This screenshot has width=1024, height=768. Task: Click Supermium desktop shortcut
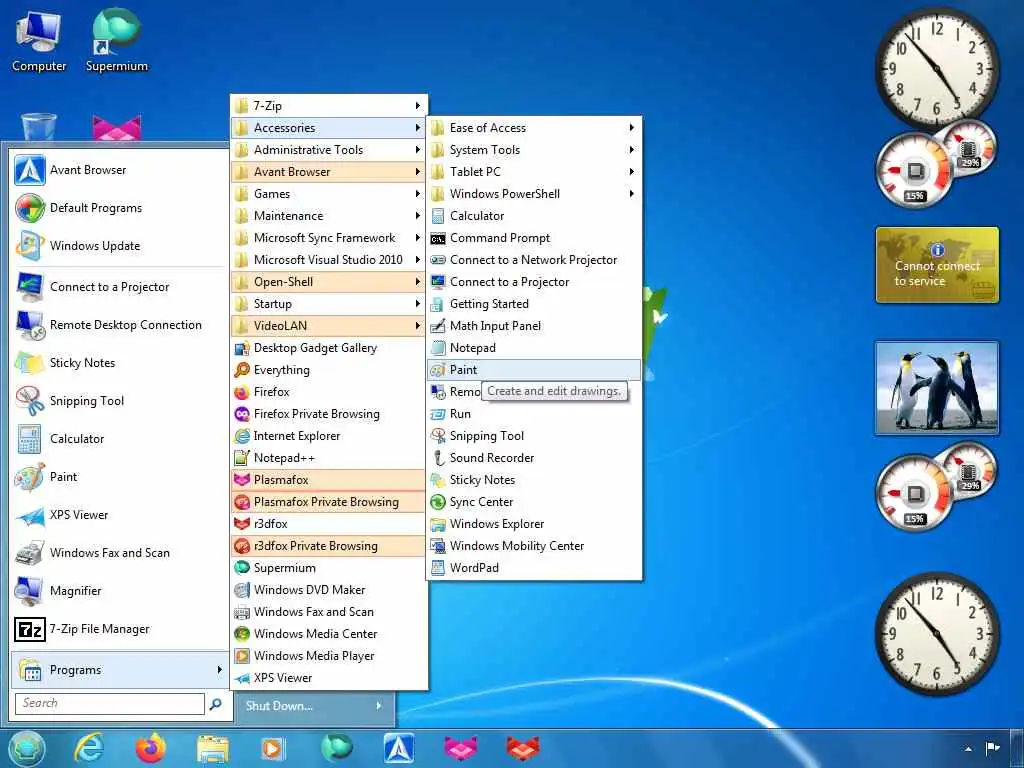(x=117, y=40)
